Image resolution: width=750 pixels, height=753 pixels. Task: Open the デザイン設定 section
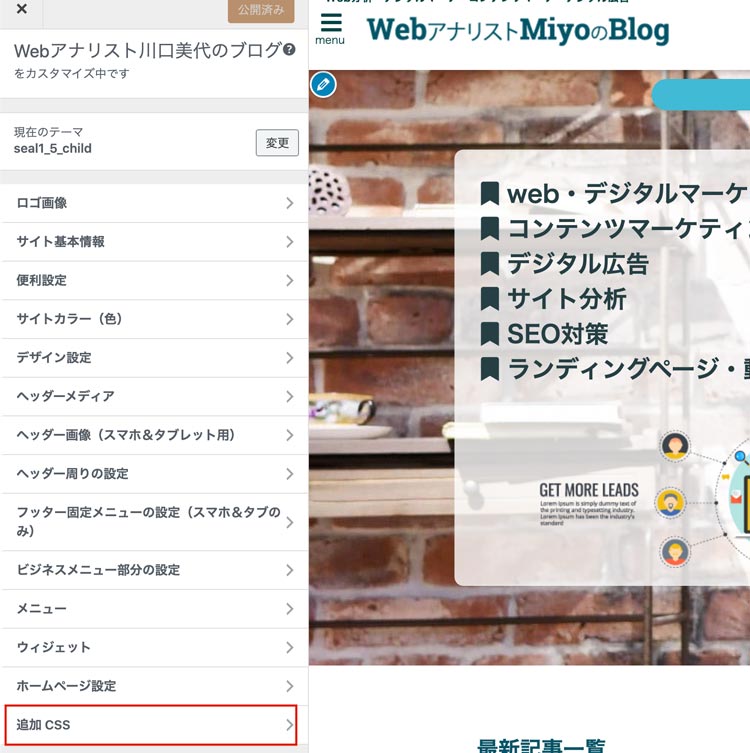[x=154, y=358]
